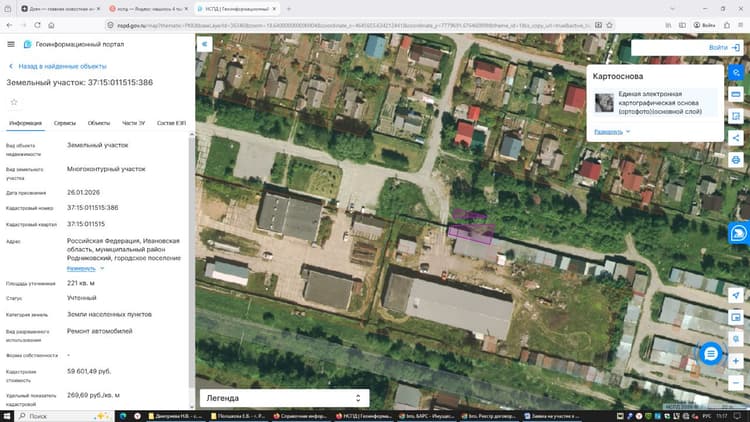Switch to the Объекты tab
The height and width of the screenshot is (422, 750).
point(99,123)
